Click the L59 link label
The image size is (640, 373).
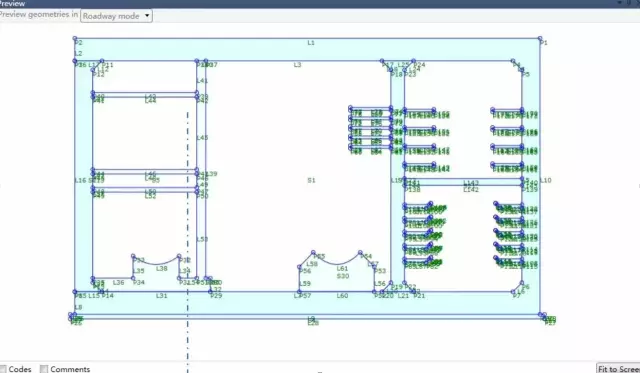pos(304,284)
